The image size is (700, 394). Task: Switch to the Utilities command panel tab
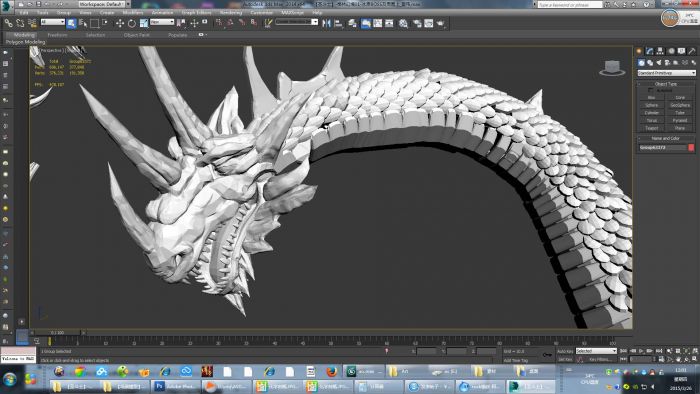point(692,51)
